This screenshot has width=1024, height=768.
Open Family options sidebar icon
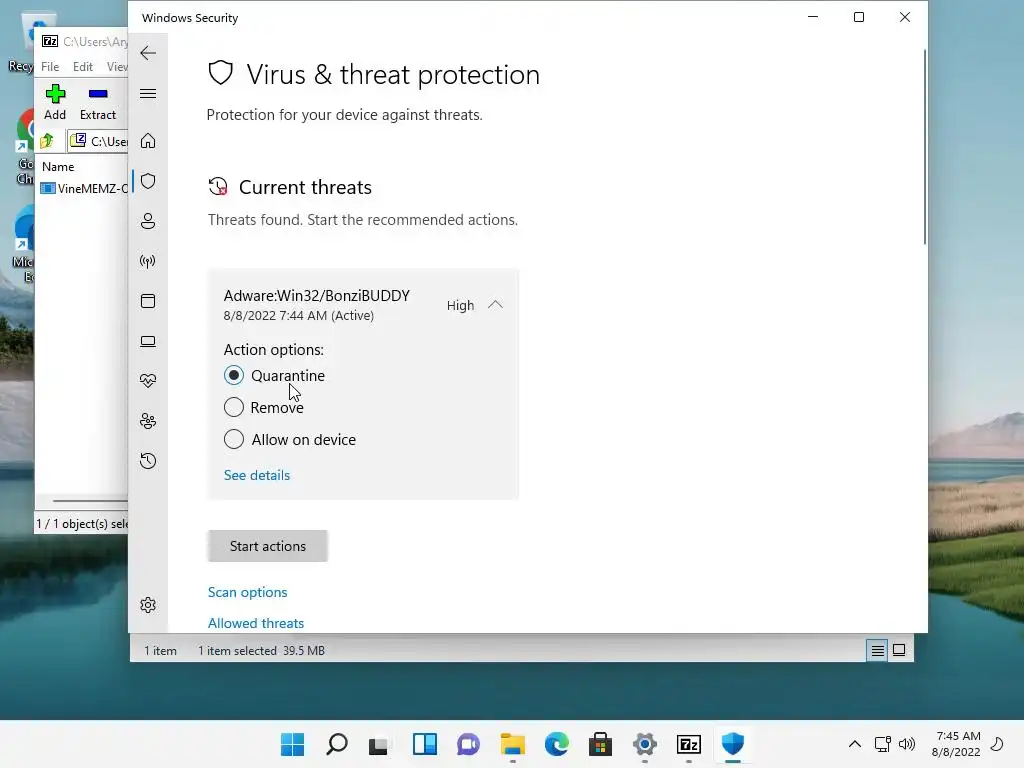click(x=148, y=421)
